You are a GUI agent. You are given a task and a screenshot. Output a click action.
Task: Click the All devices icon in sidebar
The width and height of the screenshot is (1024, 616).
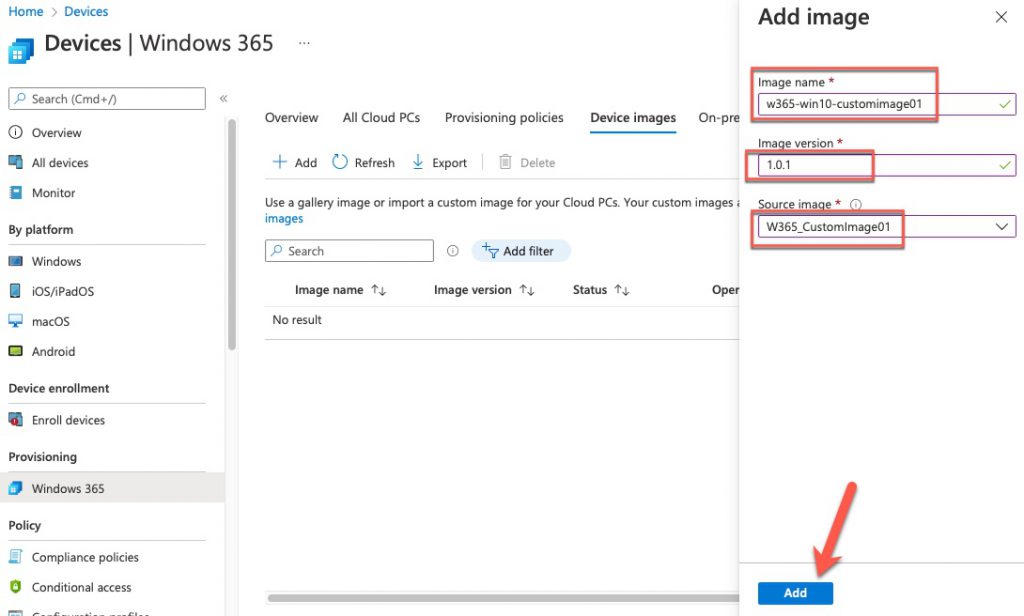15,162
